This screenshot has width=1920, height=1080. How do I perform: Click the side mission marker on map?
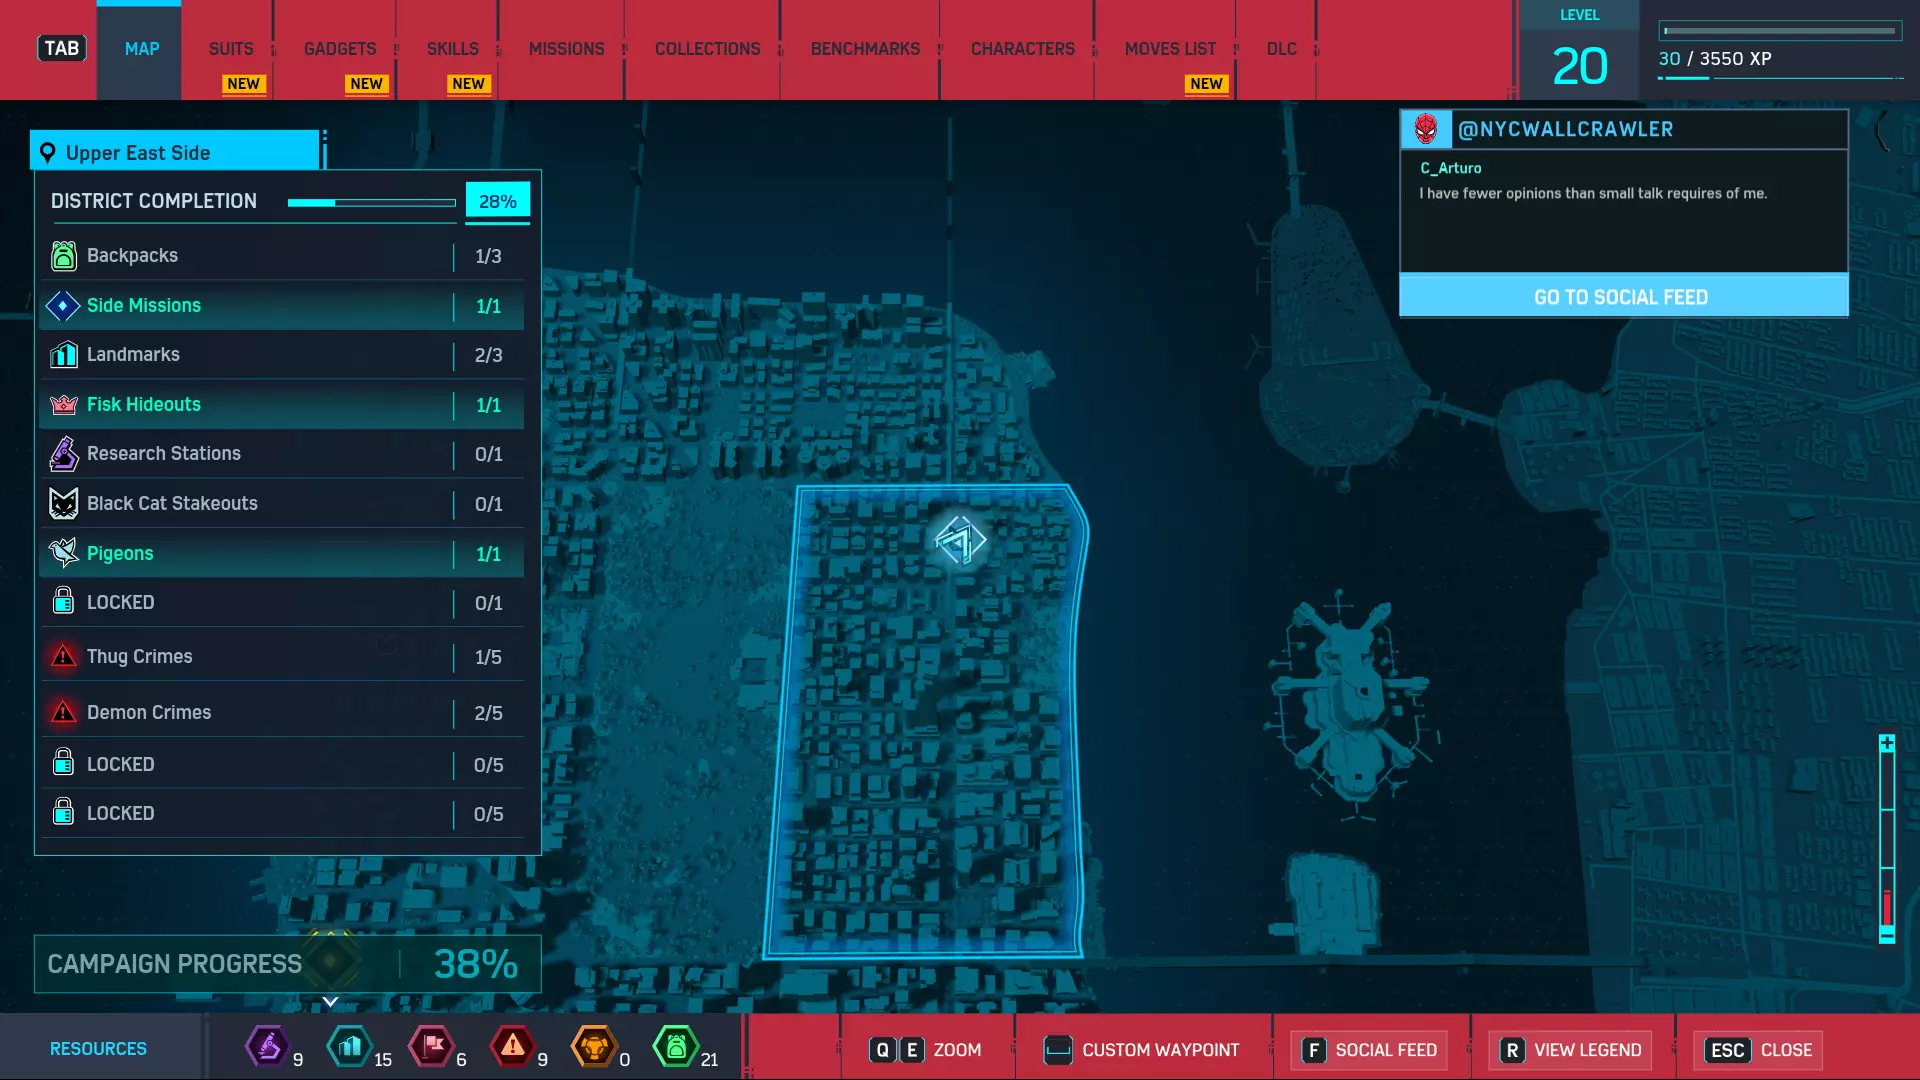click(960, 541)
